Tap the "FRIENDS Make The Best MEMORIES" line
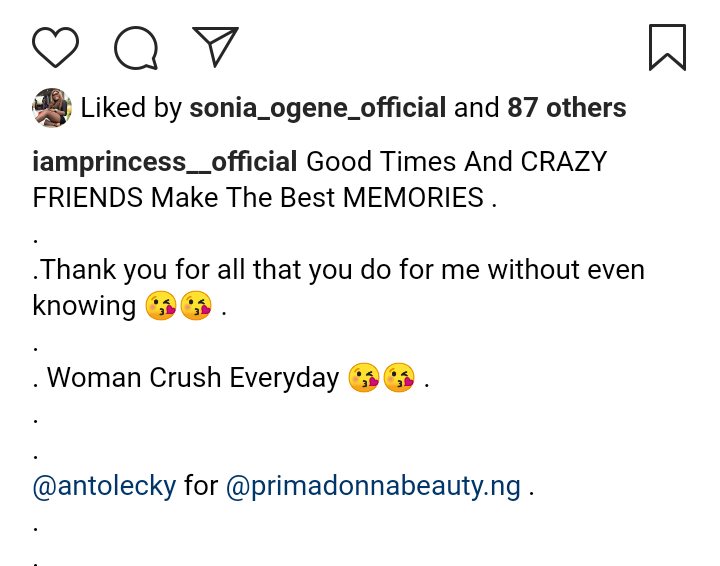The height and width of the screenshot is (566, 720). click(x=258, y=198)
